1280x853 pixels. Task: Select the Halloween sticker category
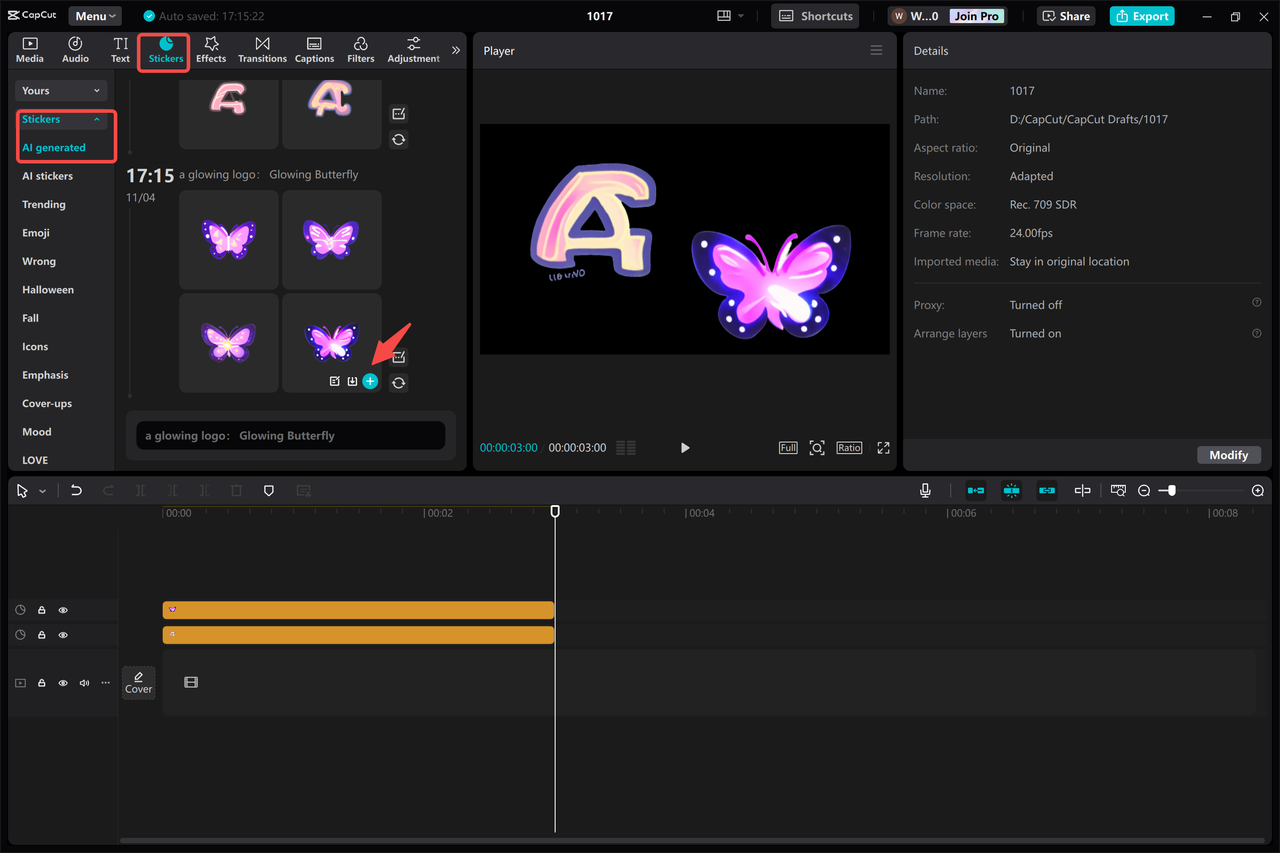48,290
